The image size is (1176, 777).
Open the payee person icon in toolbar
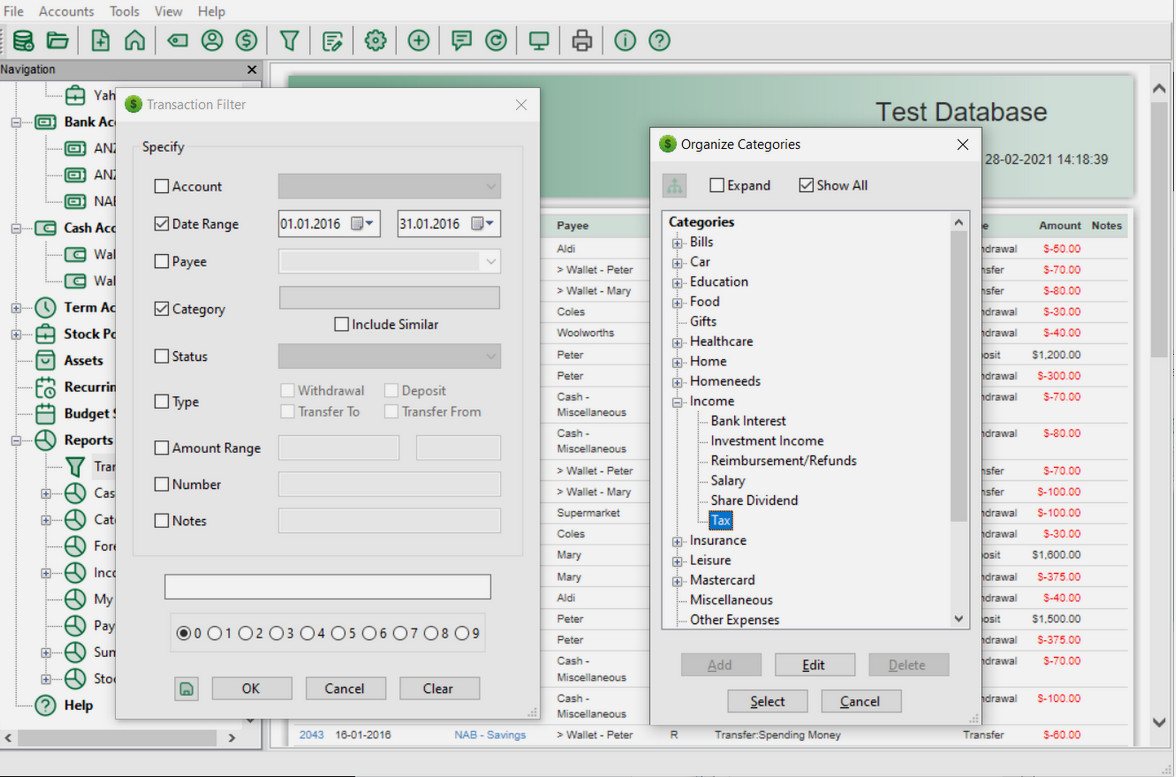212,40
